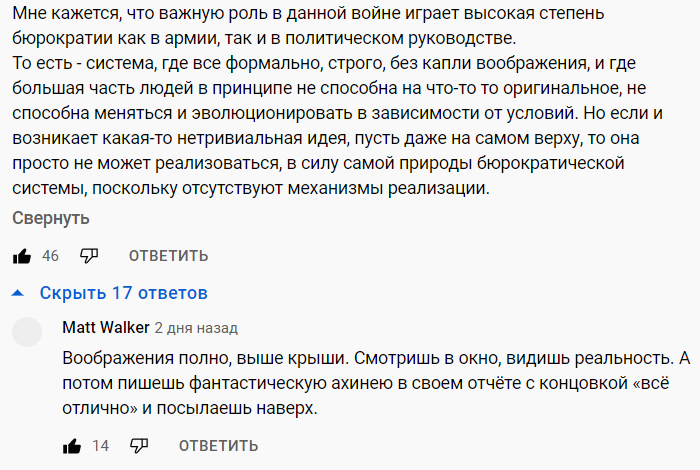Viewport: 700px width, 470px height.
Task: Open Matt Walker's round avatar
Action: (x=30, y=332)
